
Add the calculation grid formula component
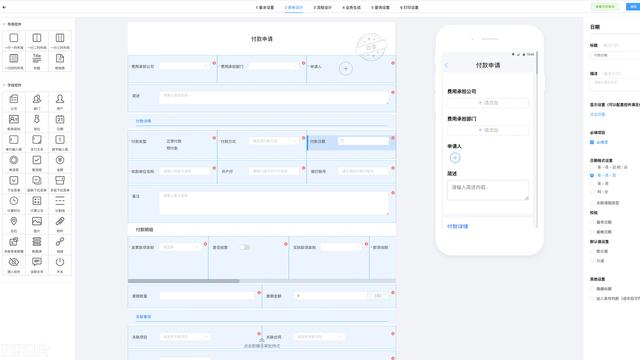37,204
